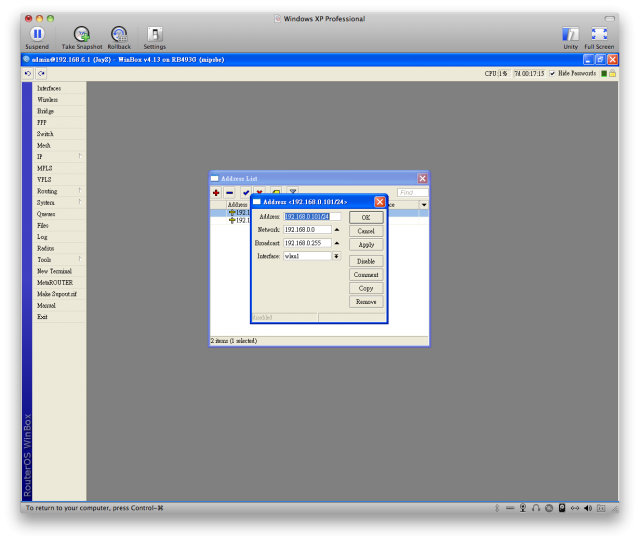This screenshot has height=542, width=640.
Task: Open New Terminal from sidebar
Action: pyautogui.click(x=59, y=271)
